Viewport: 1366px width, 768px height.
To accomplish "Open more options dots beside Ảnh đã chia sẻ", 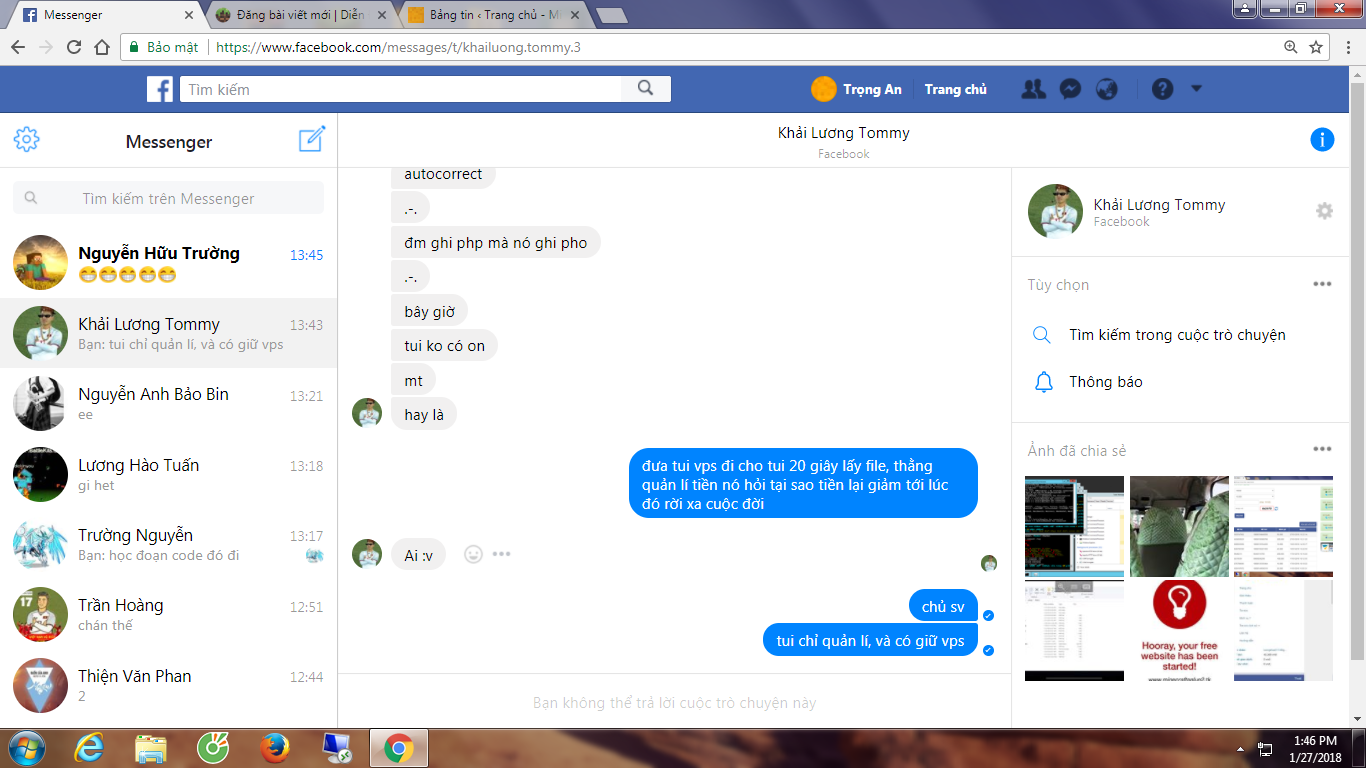I will click(x=1322, y=450).
